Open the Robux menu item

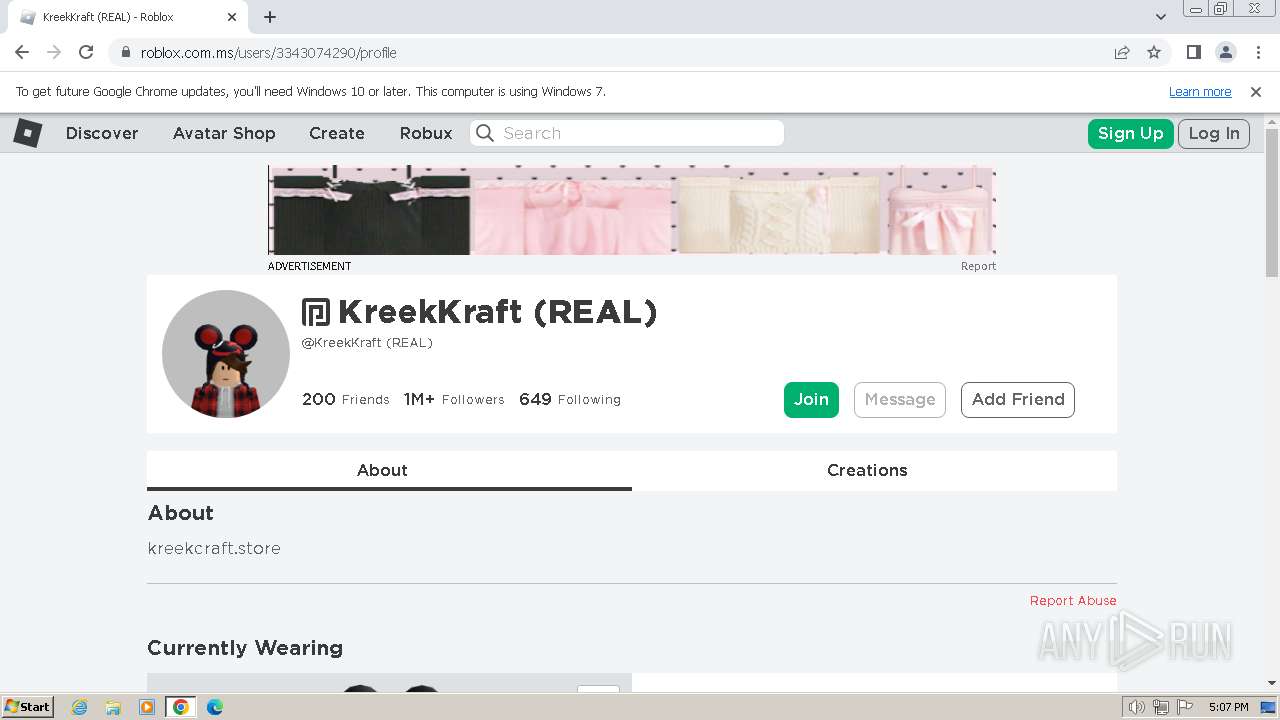(426, 133)
